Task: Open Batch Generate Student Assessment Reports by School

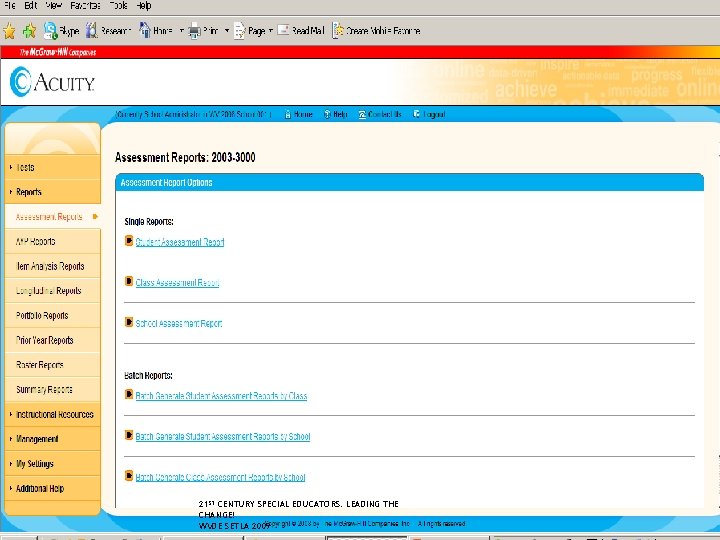Action: (x=223, y=437)
